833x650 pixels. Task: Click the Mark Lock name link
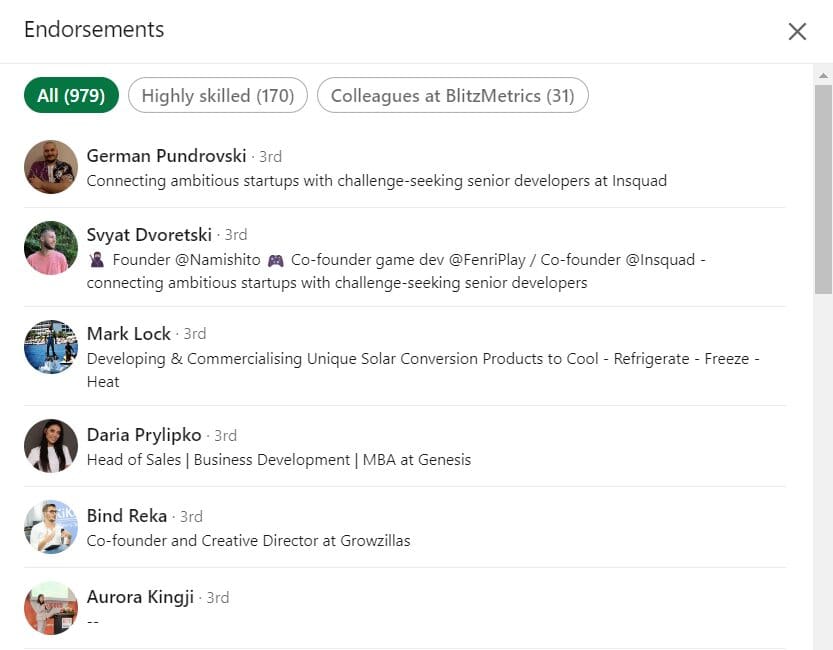click(129, 334)
